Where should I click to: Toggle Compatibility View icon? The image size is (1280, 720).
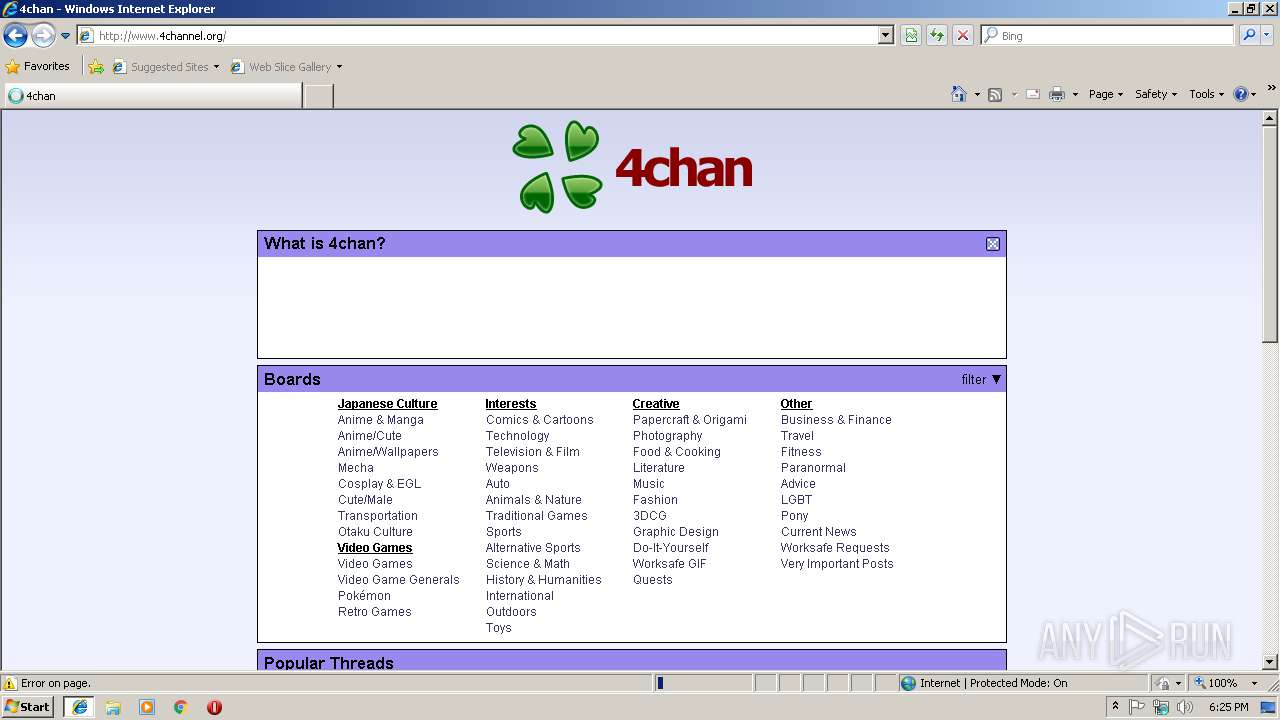point(911,35)
